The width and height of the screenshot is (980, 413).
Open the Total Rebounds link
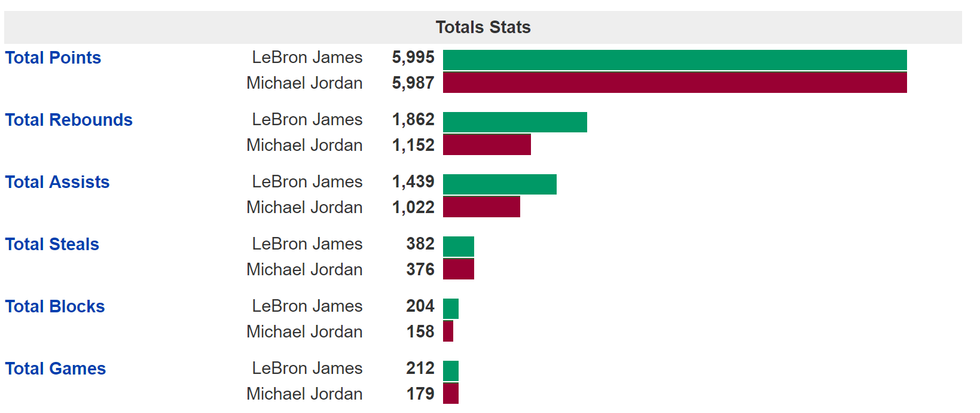[69, 120]
